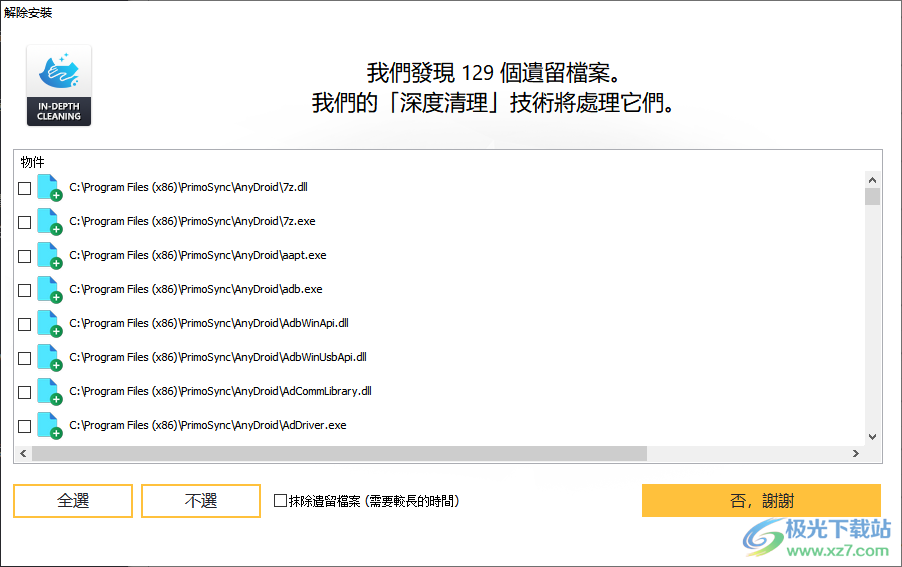902x567 pixels.
Task: Click the file icon for 7z.dll
Action: click(49, 187)
